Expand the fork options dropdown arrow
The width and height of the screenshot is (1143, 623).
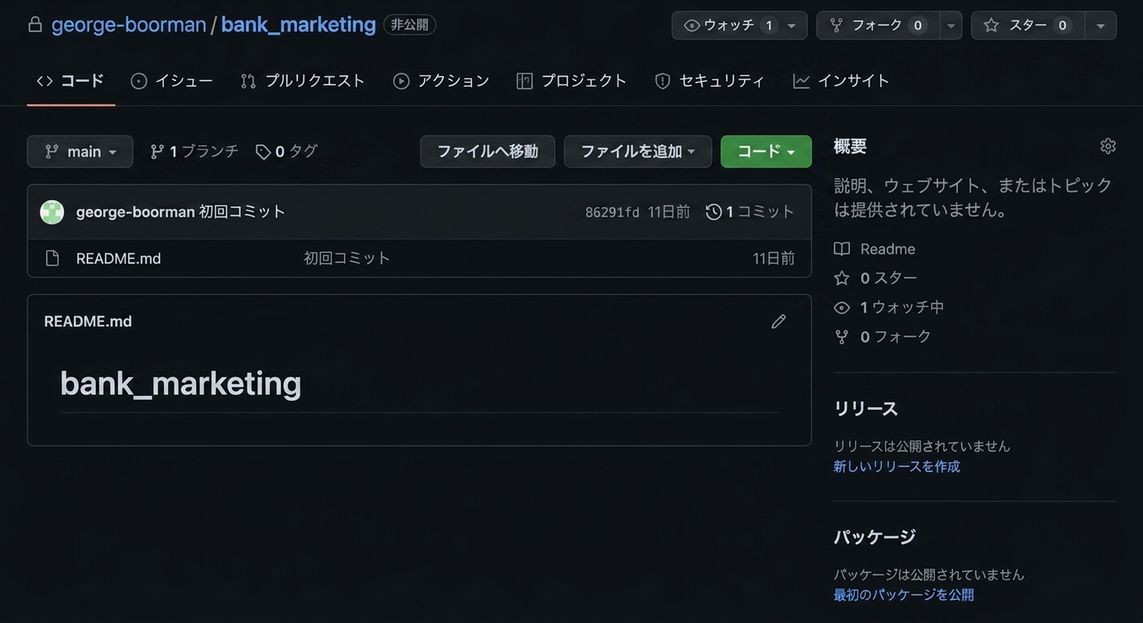pyautogui.click(x=951, y=26)
